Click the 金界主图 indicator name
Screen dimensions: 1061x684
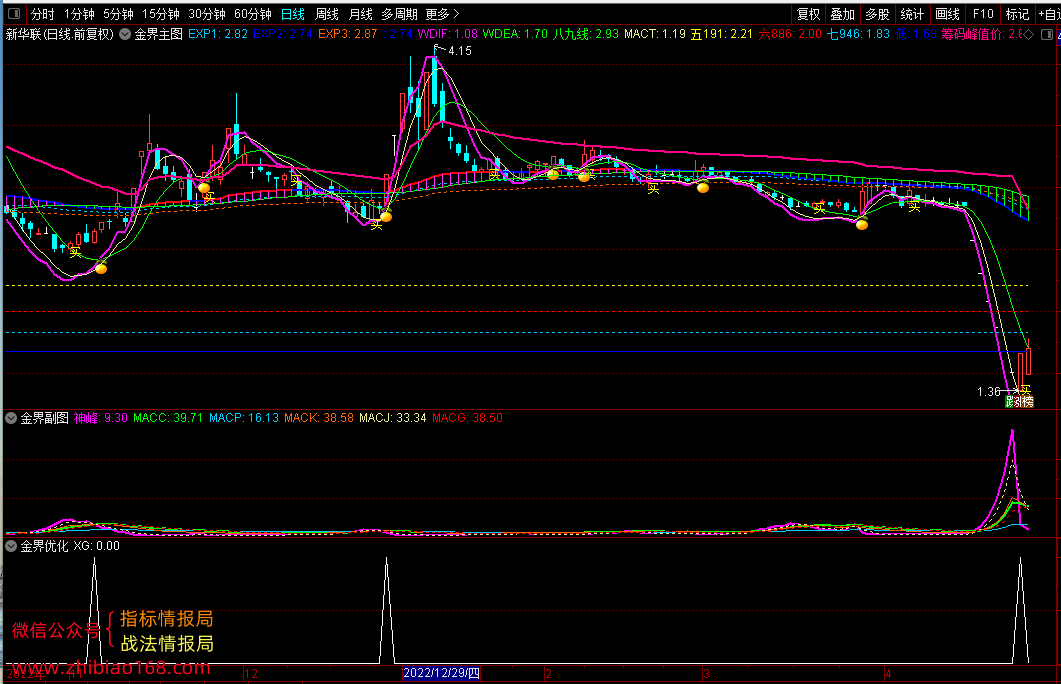click(x=158, y=34)
